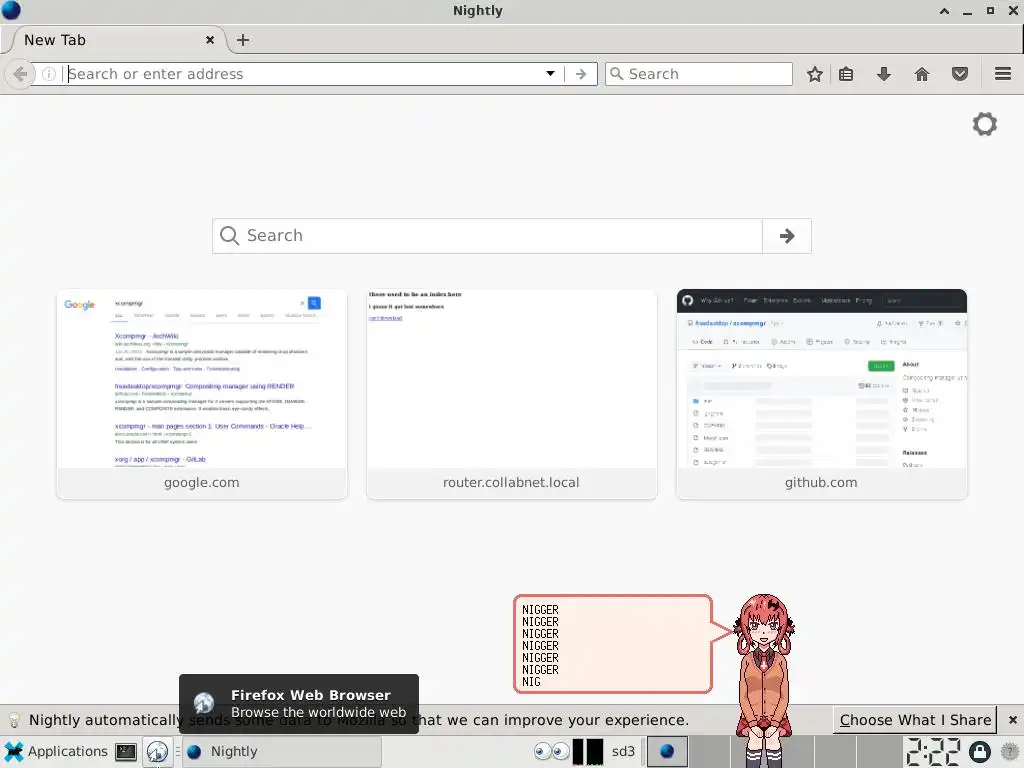The height and width of the screenshot is (768, 1024).
Task: Click the Nightly globe icon in title bar
Action: coord(11,10)
